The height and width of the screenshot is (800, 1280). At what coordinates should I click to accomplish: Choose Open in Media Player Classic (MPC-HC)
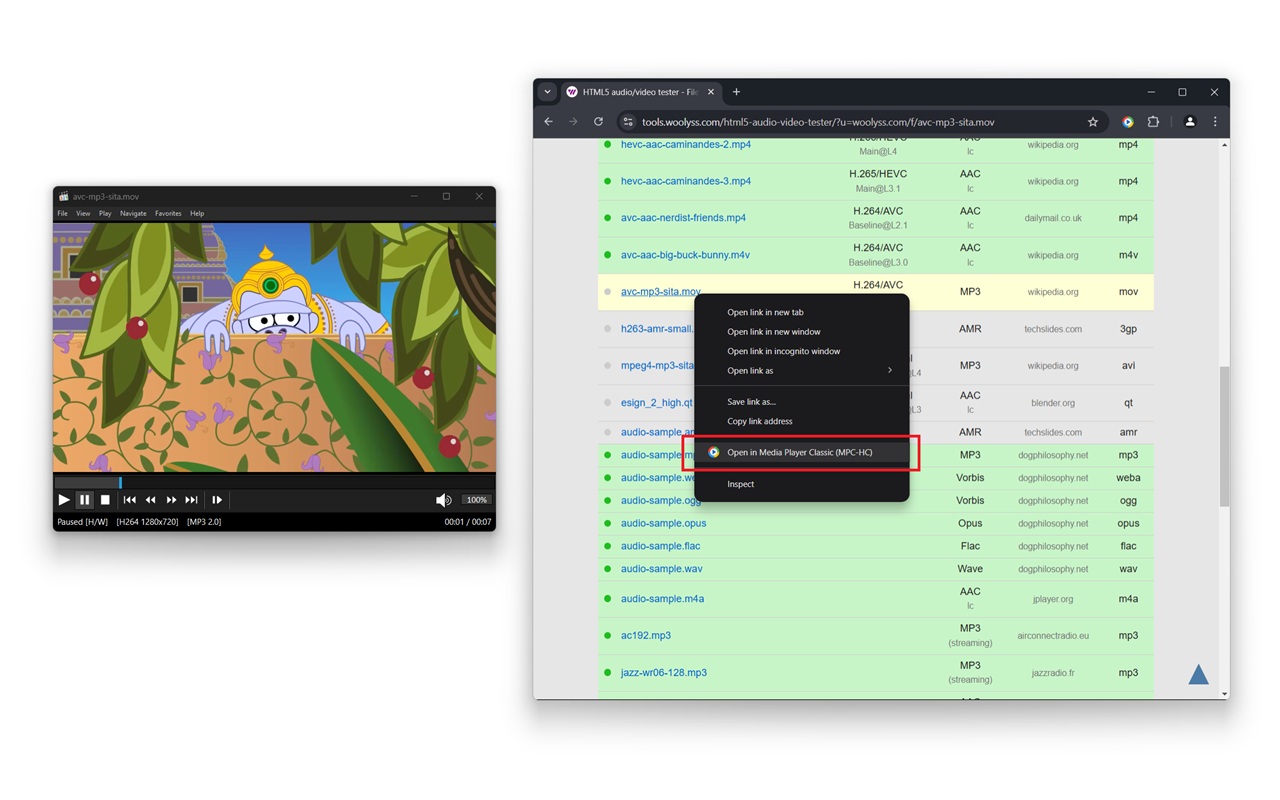(800, 452)
